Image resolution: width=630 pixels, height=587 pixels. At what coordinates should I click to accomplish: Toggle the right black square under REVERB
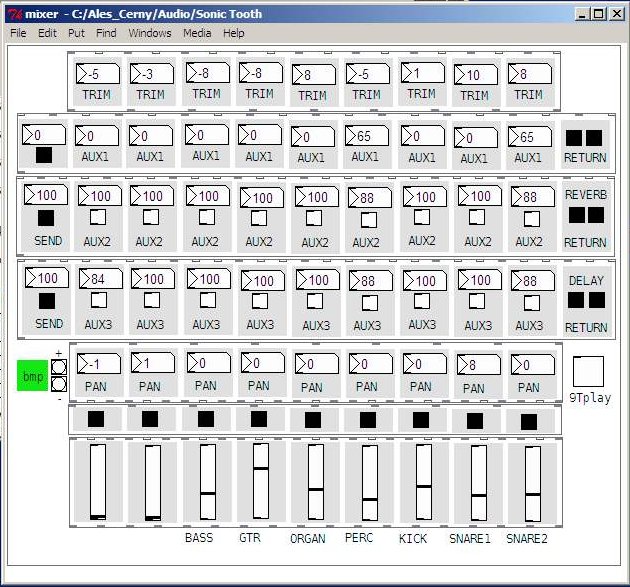coord(596,215)
